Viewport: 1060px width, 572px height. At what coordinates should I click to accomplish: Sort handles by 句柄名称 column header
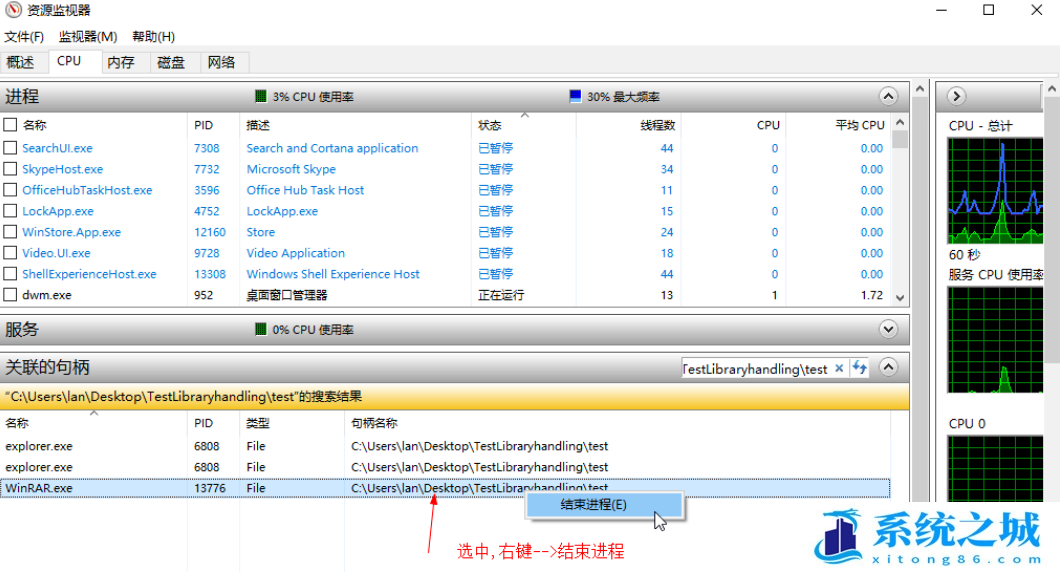[x=375, y=423]
